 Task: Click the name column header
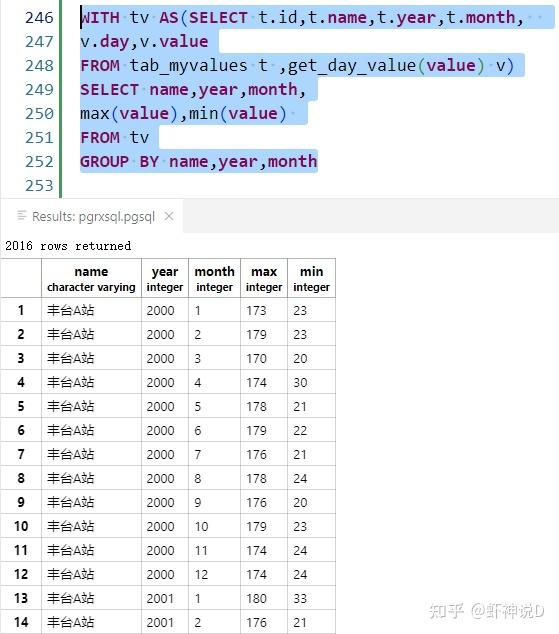tap(91, 279)
